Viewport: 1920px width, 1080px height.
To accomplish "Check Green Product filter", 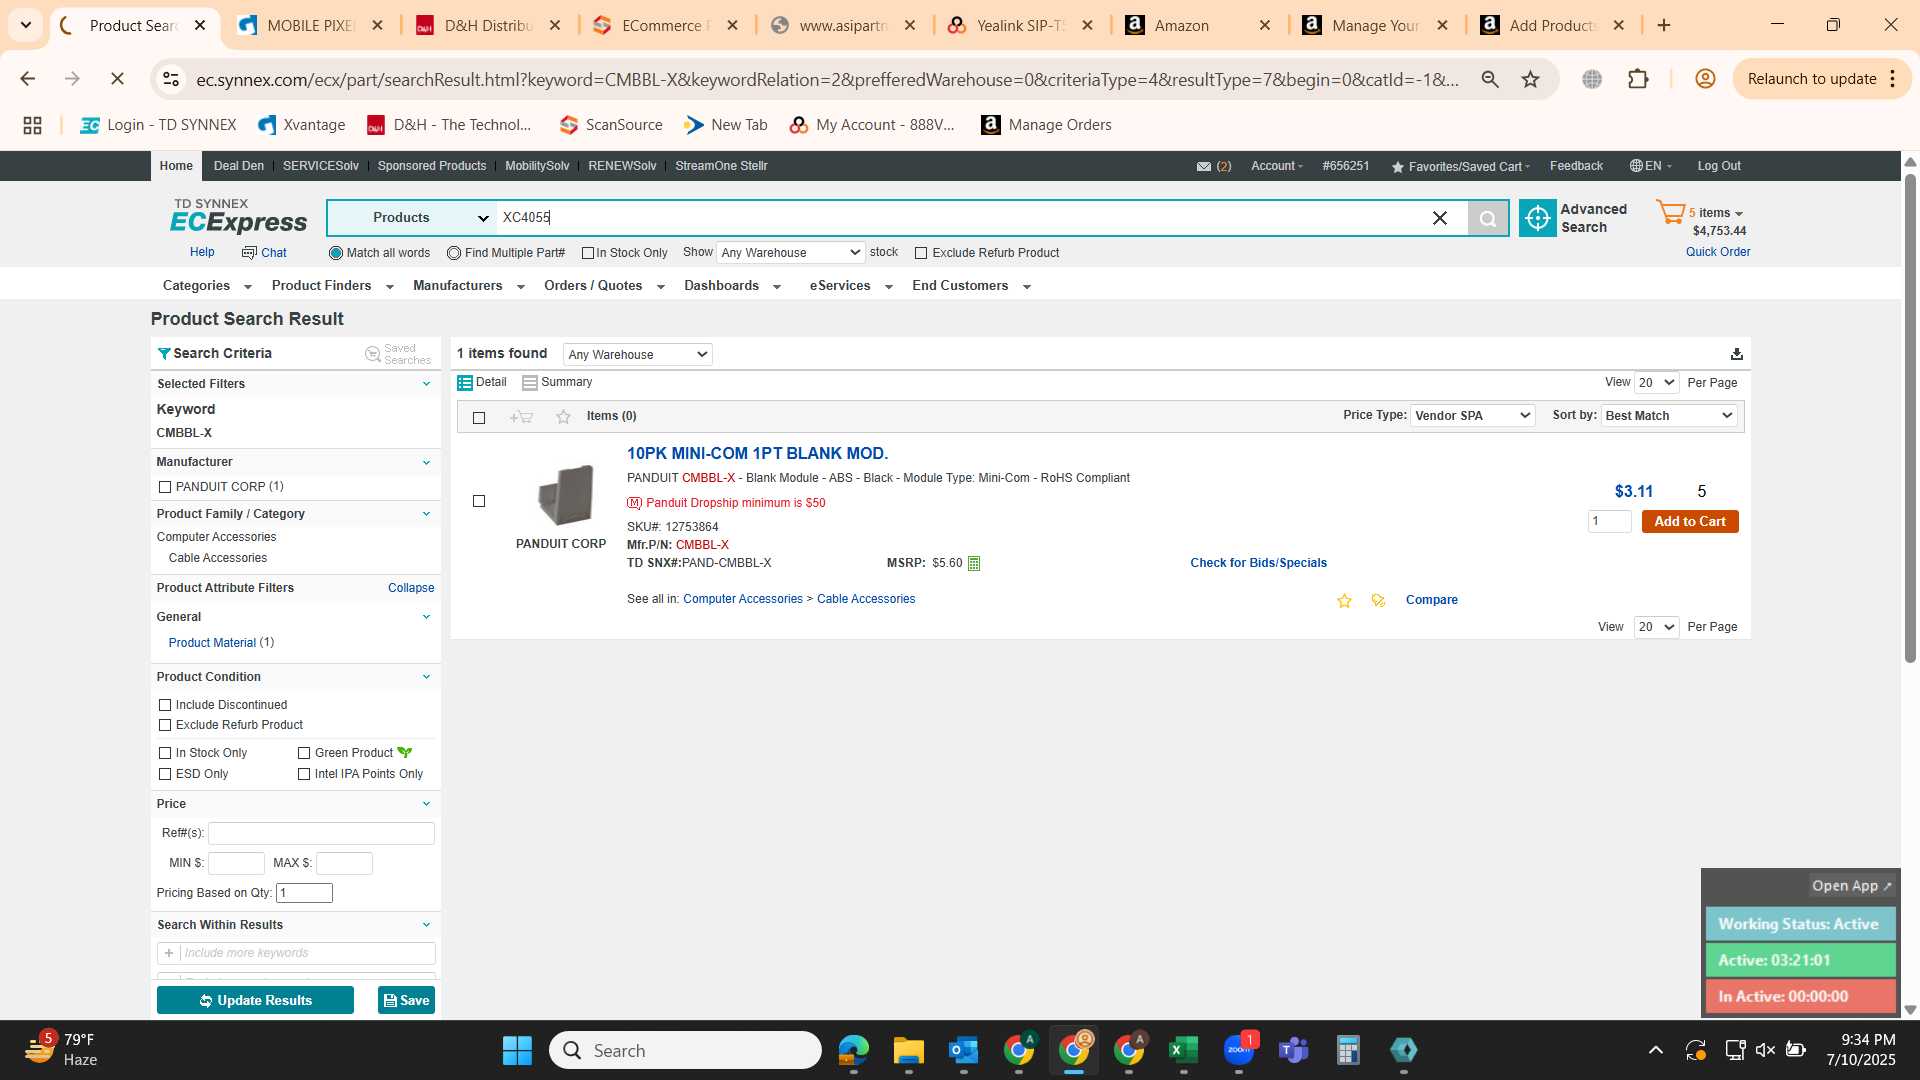I will coord(304,753).
